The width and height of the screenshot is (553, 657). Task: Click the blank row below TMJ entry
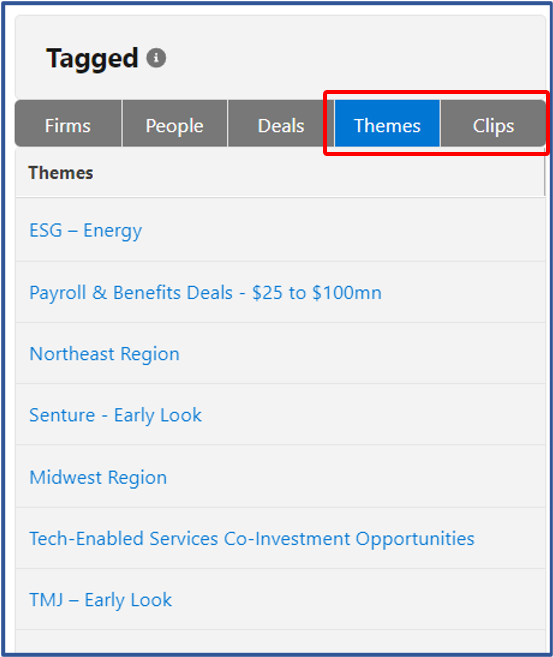coord(280,641)
